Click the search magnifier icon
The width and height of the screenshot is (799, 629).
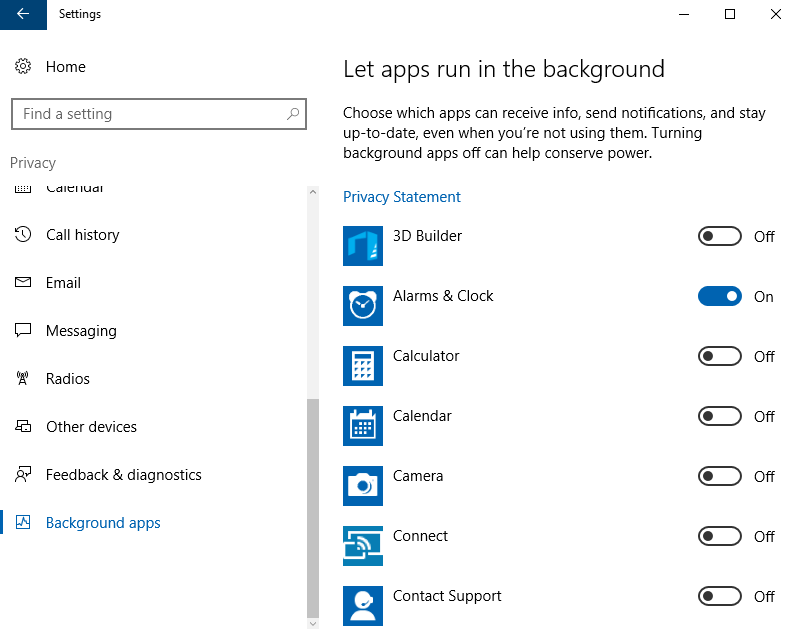292,114
